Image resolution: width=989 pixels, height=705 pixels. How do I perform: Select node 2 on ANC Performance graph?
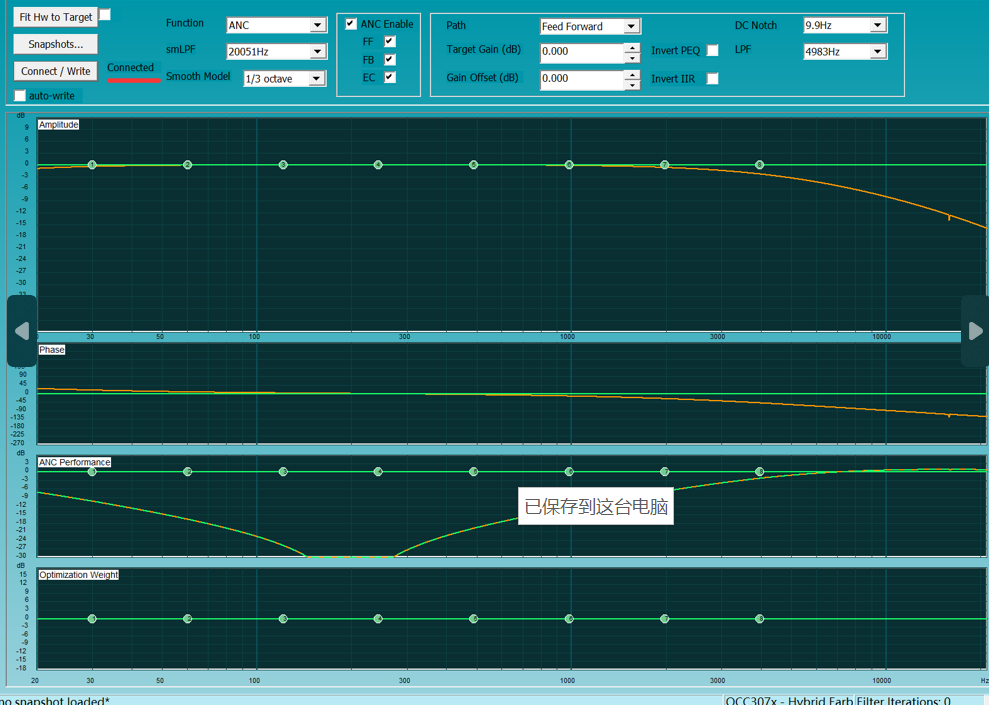[x=187, y=472]
